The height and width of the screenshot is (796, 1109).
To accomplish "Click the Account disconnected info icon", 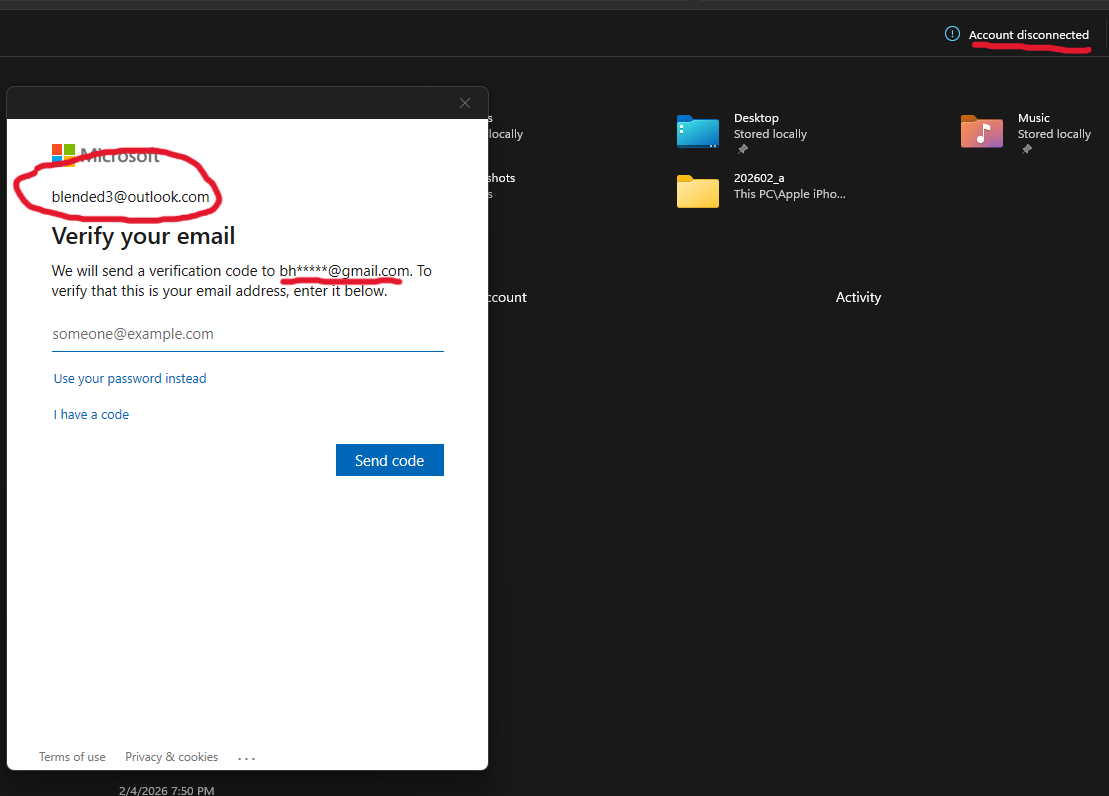I will point(953,34).
